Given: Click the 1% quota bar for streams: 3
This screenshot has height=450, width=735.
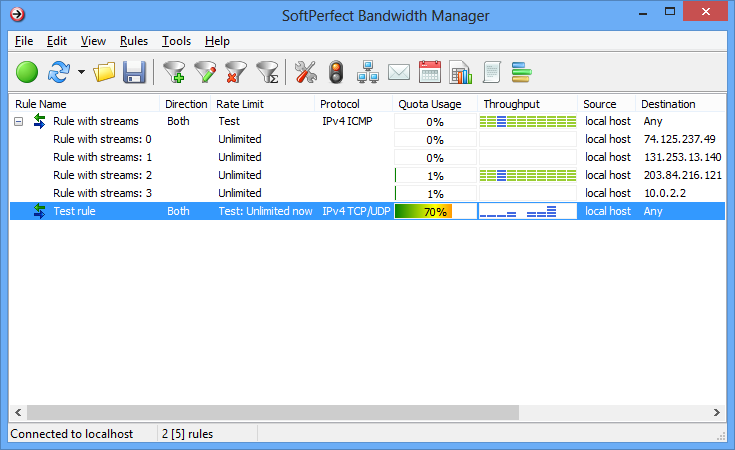Looking at the screenshot, I should 435,193.
